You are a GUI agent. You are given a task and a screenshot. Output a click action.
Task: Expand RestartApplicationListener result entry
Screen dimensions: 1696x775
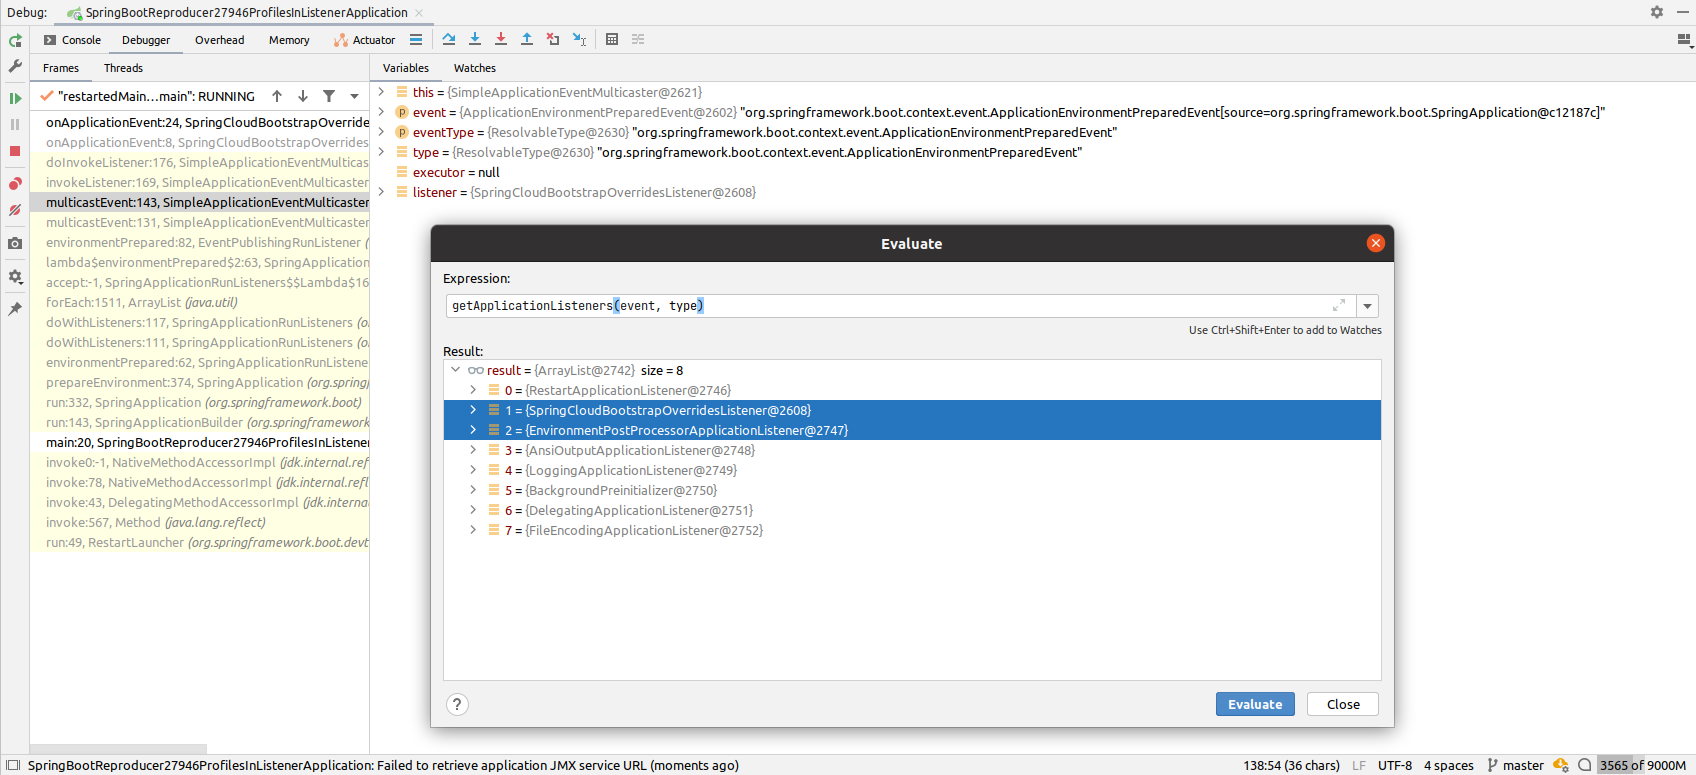pos(473,390)
